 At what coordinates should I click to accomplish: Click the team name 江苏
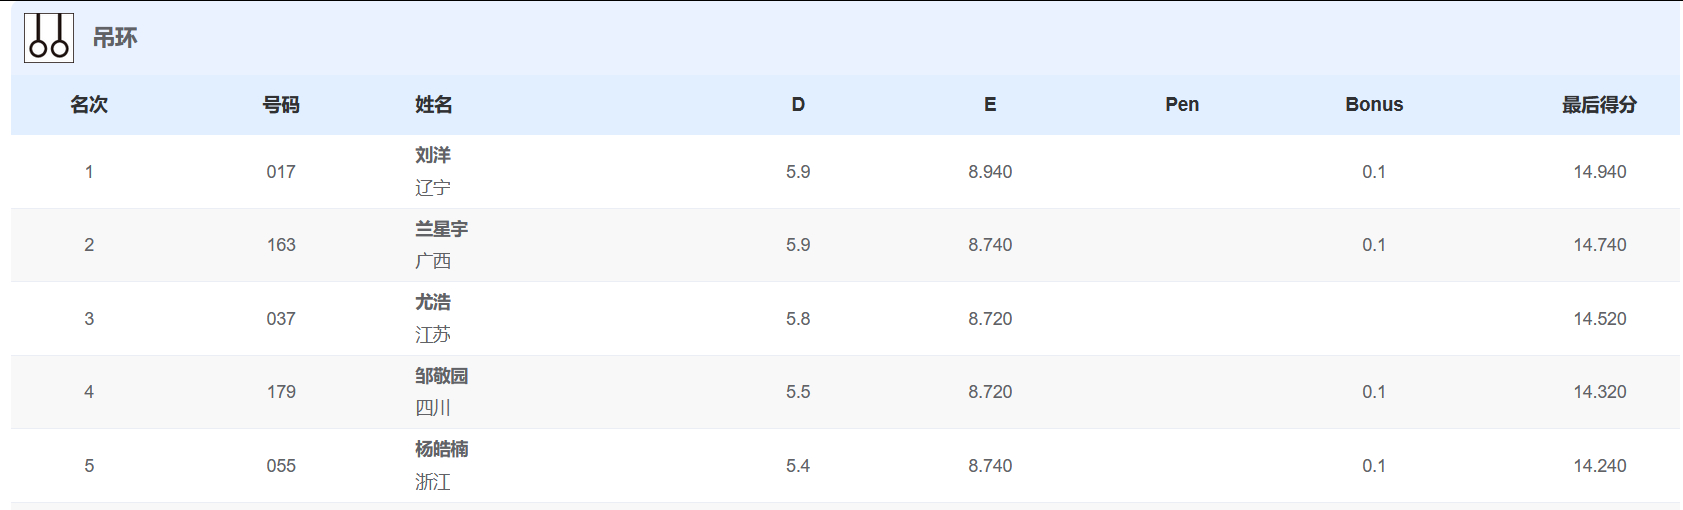click(433, 335)
